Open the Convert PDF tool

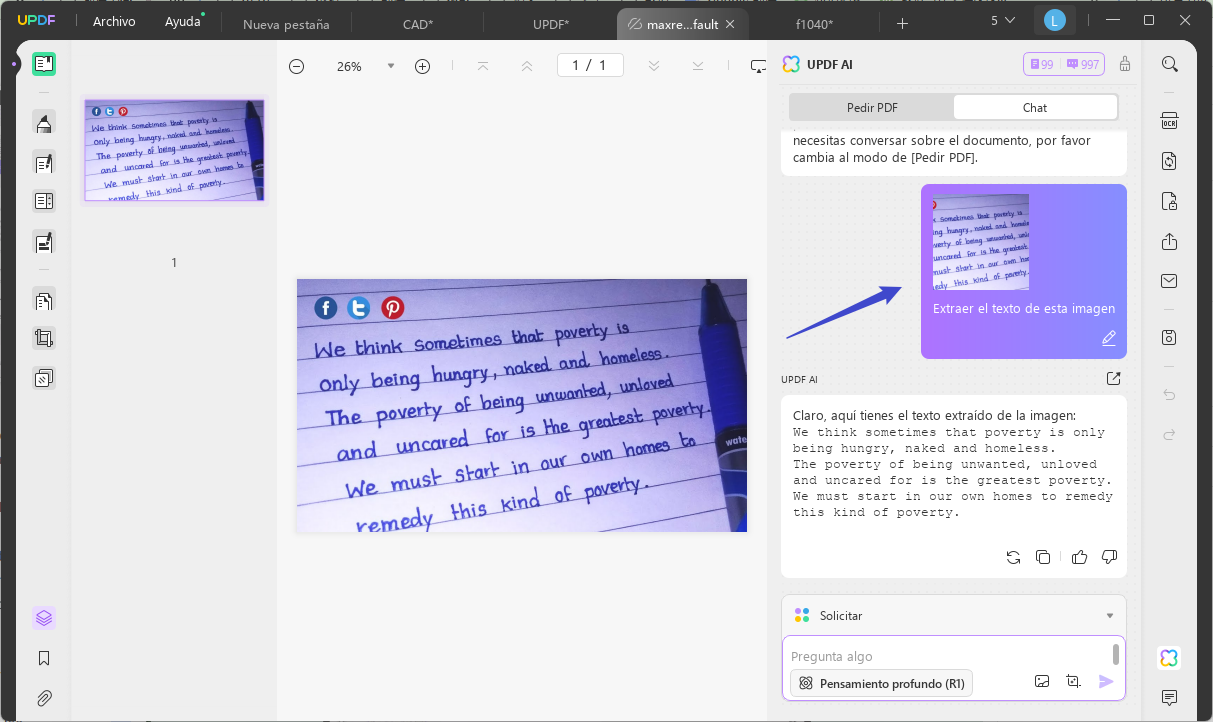point(1169,161)
